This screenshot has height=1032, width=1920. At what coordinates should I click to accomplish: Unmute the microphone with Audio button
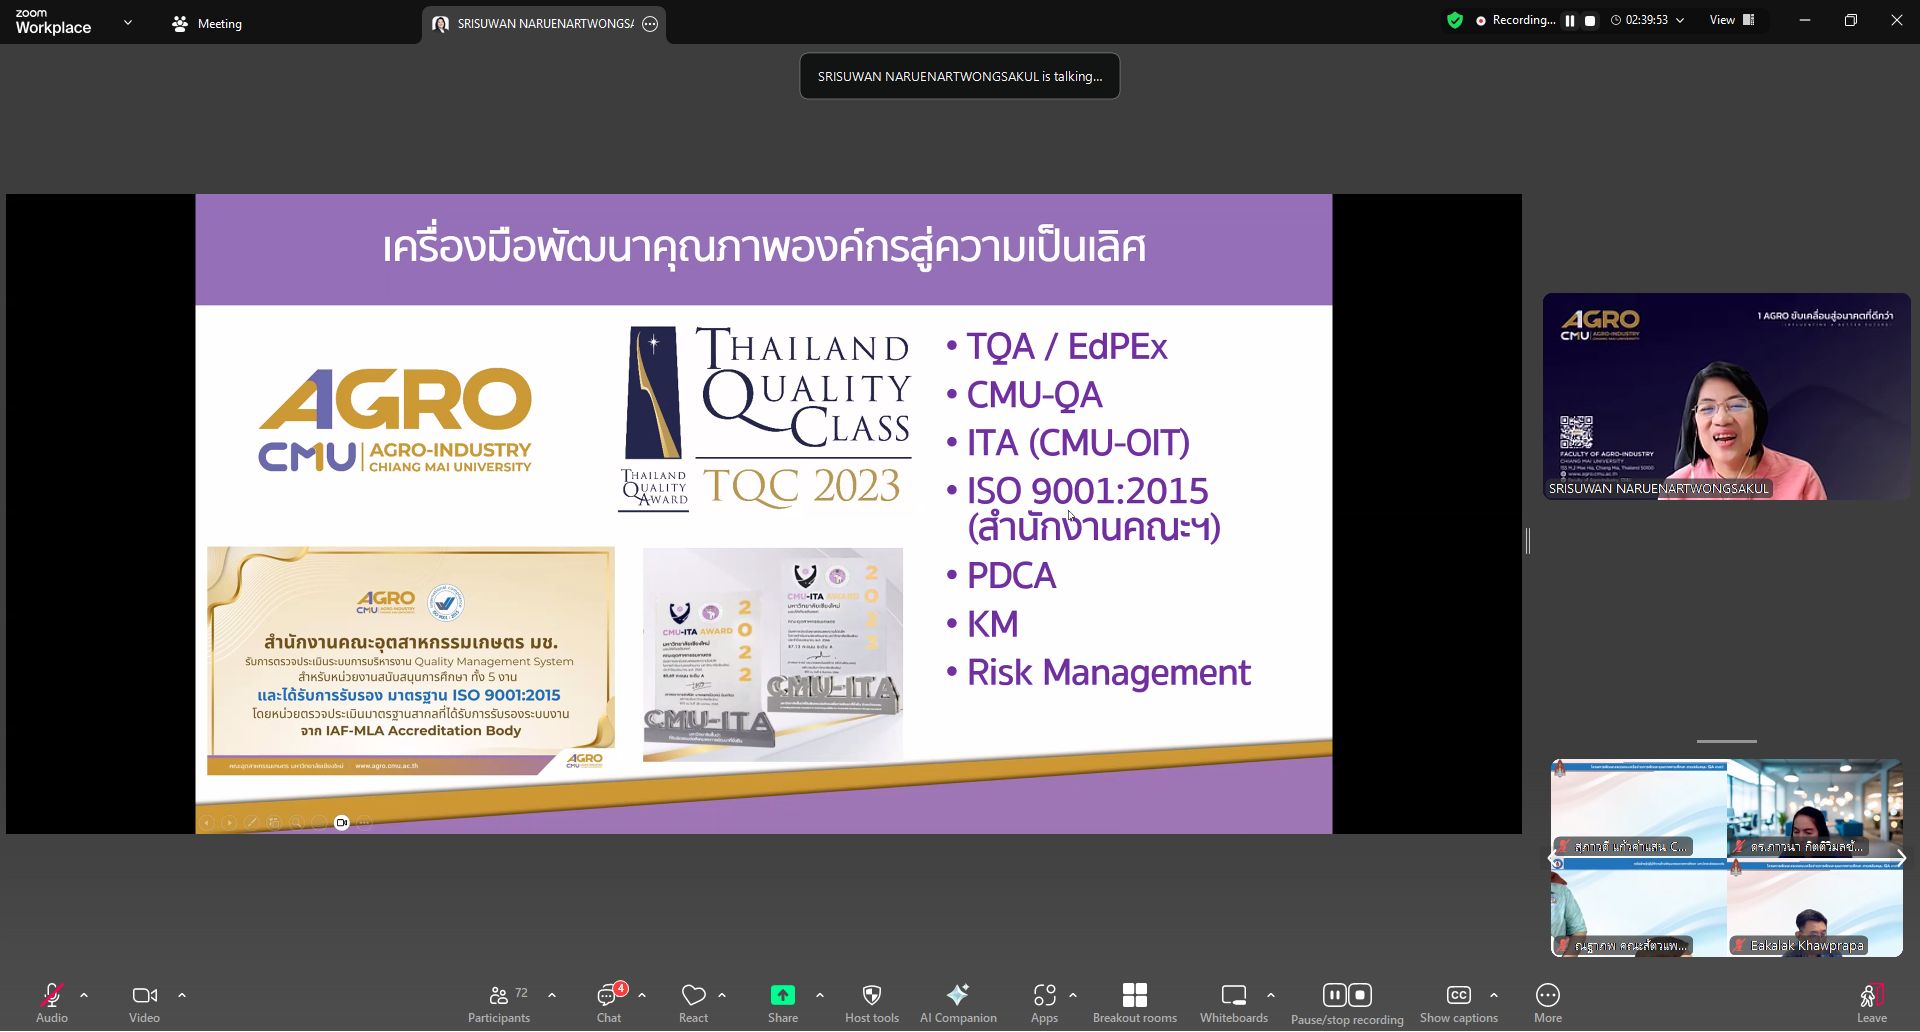52,1003
